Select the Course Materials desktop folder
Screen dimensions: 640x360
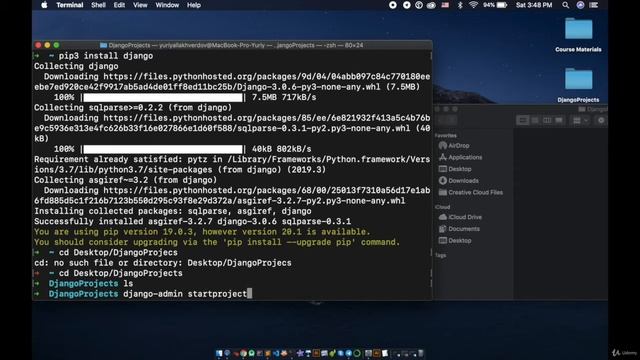point(578,35)
